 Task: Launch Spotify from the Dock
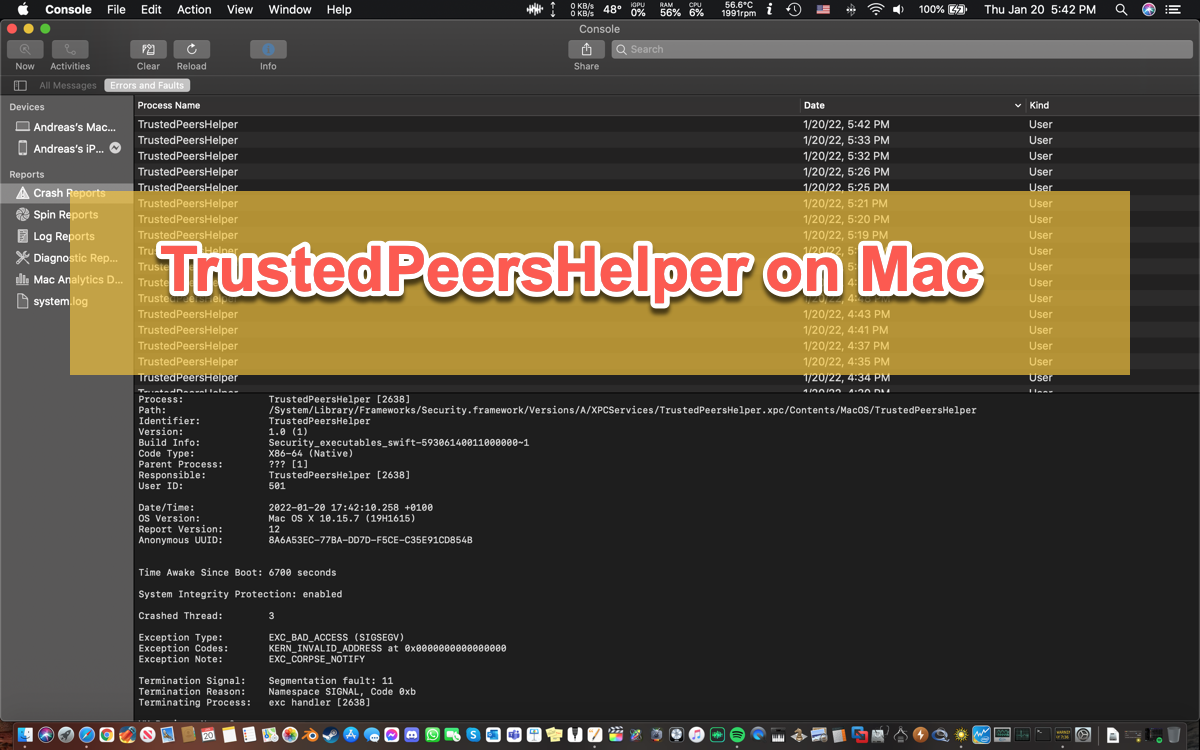[x=737, y=735]
